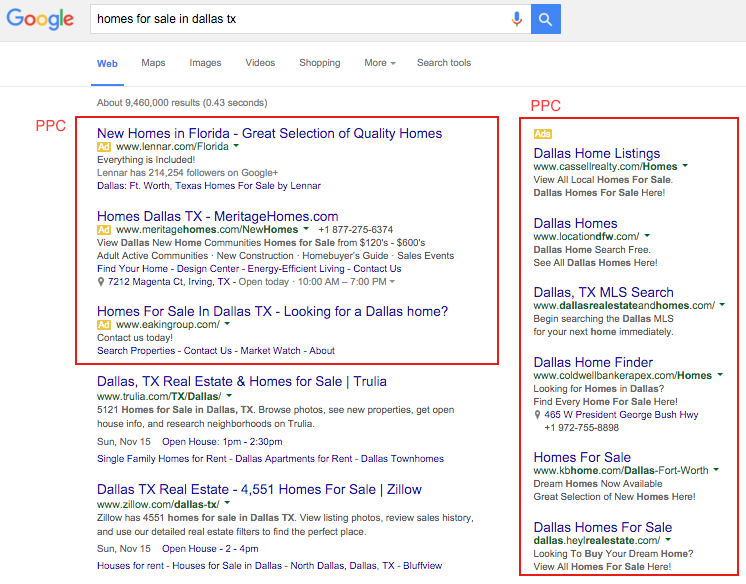Click 'Single Family Homes for Rent' link
Viewport: 746px width, 584px height.
click(162, 459)
